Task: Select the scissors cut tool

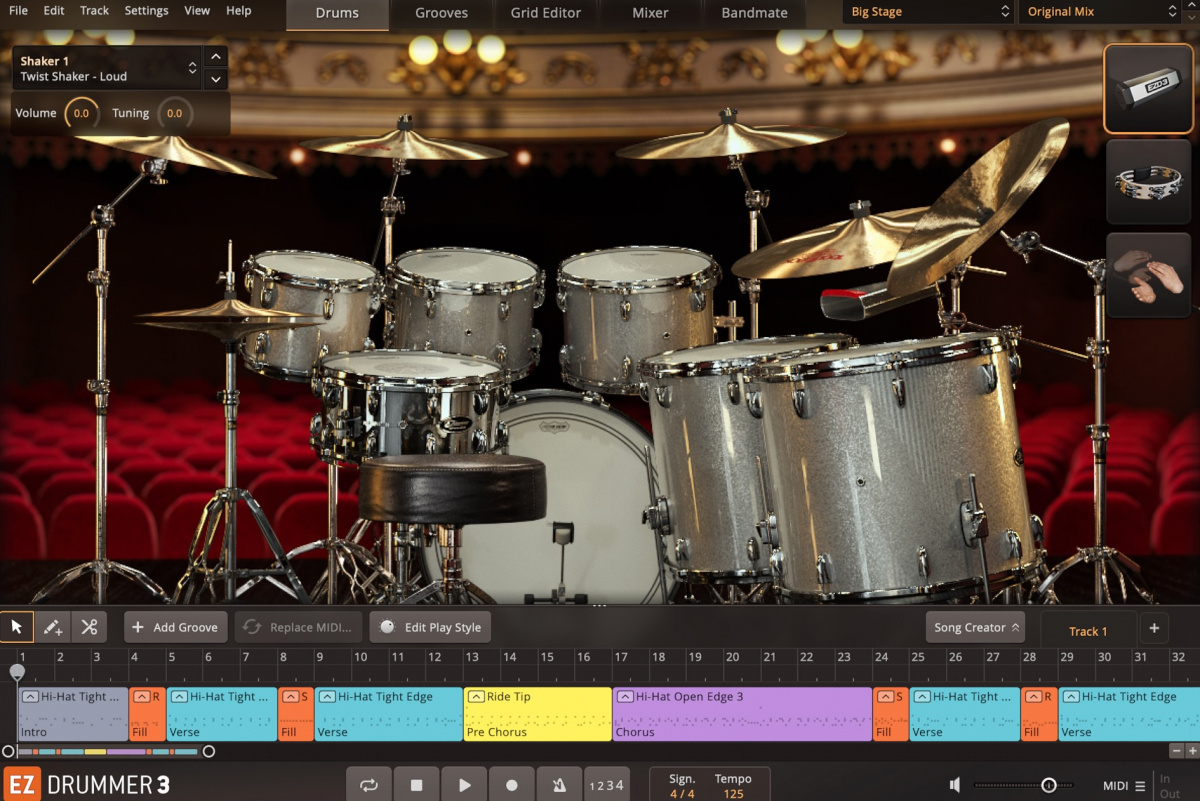Action: tap(88, 626)
